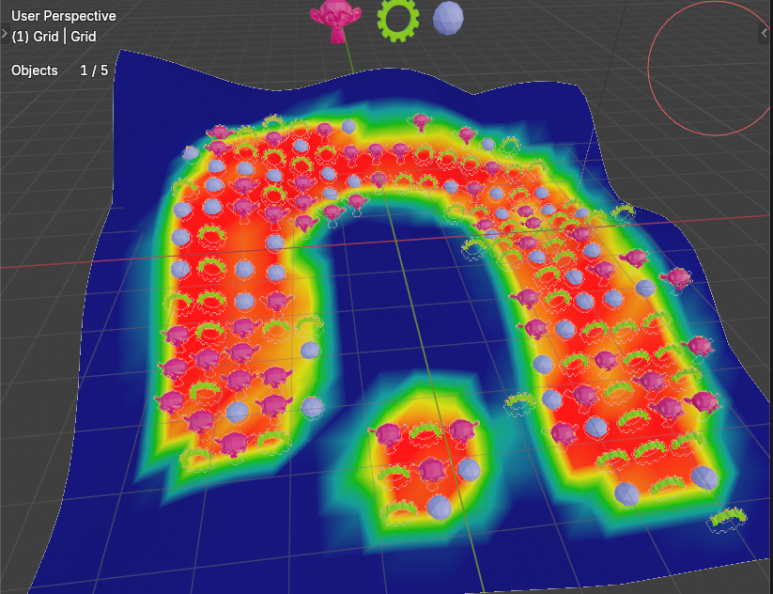
Task: Select the large pink Suzanne monkey object
Action: (x=336, y=20)
